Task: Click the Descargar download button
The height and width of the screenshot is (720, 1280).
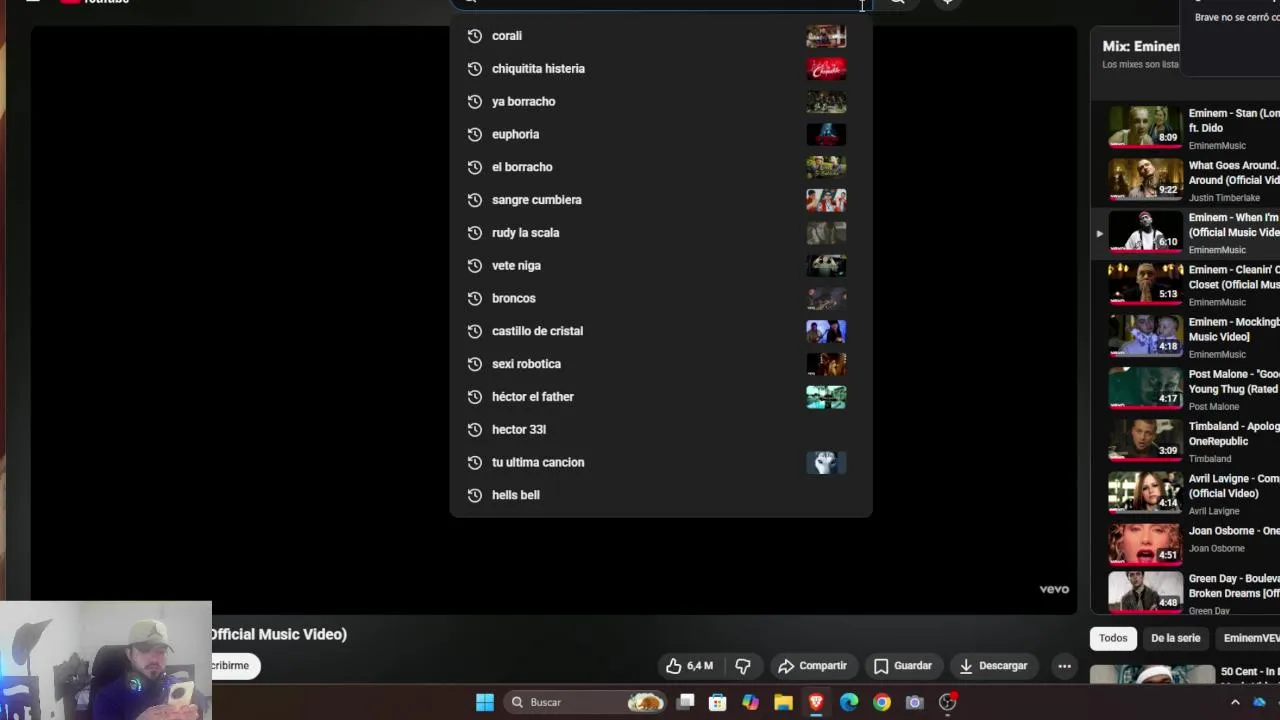Action: (993, 666)
